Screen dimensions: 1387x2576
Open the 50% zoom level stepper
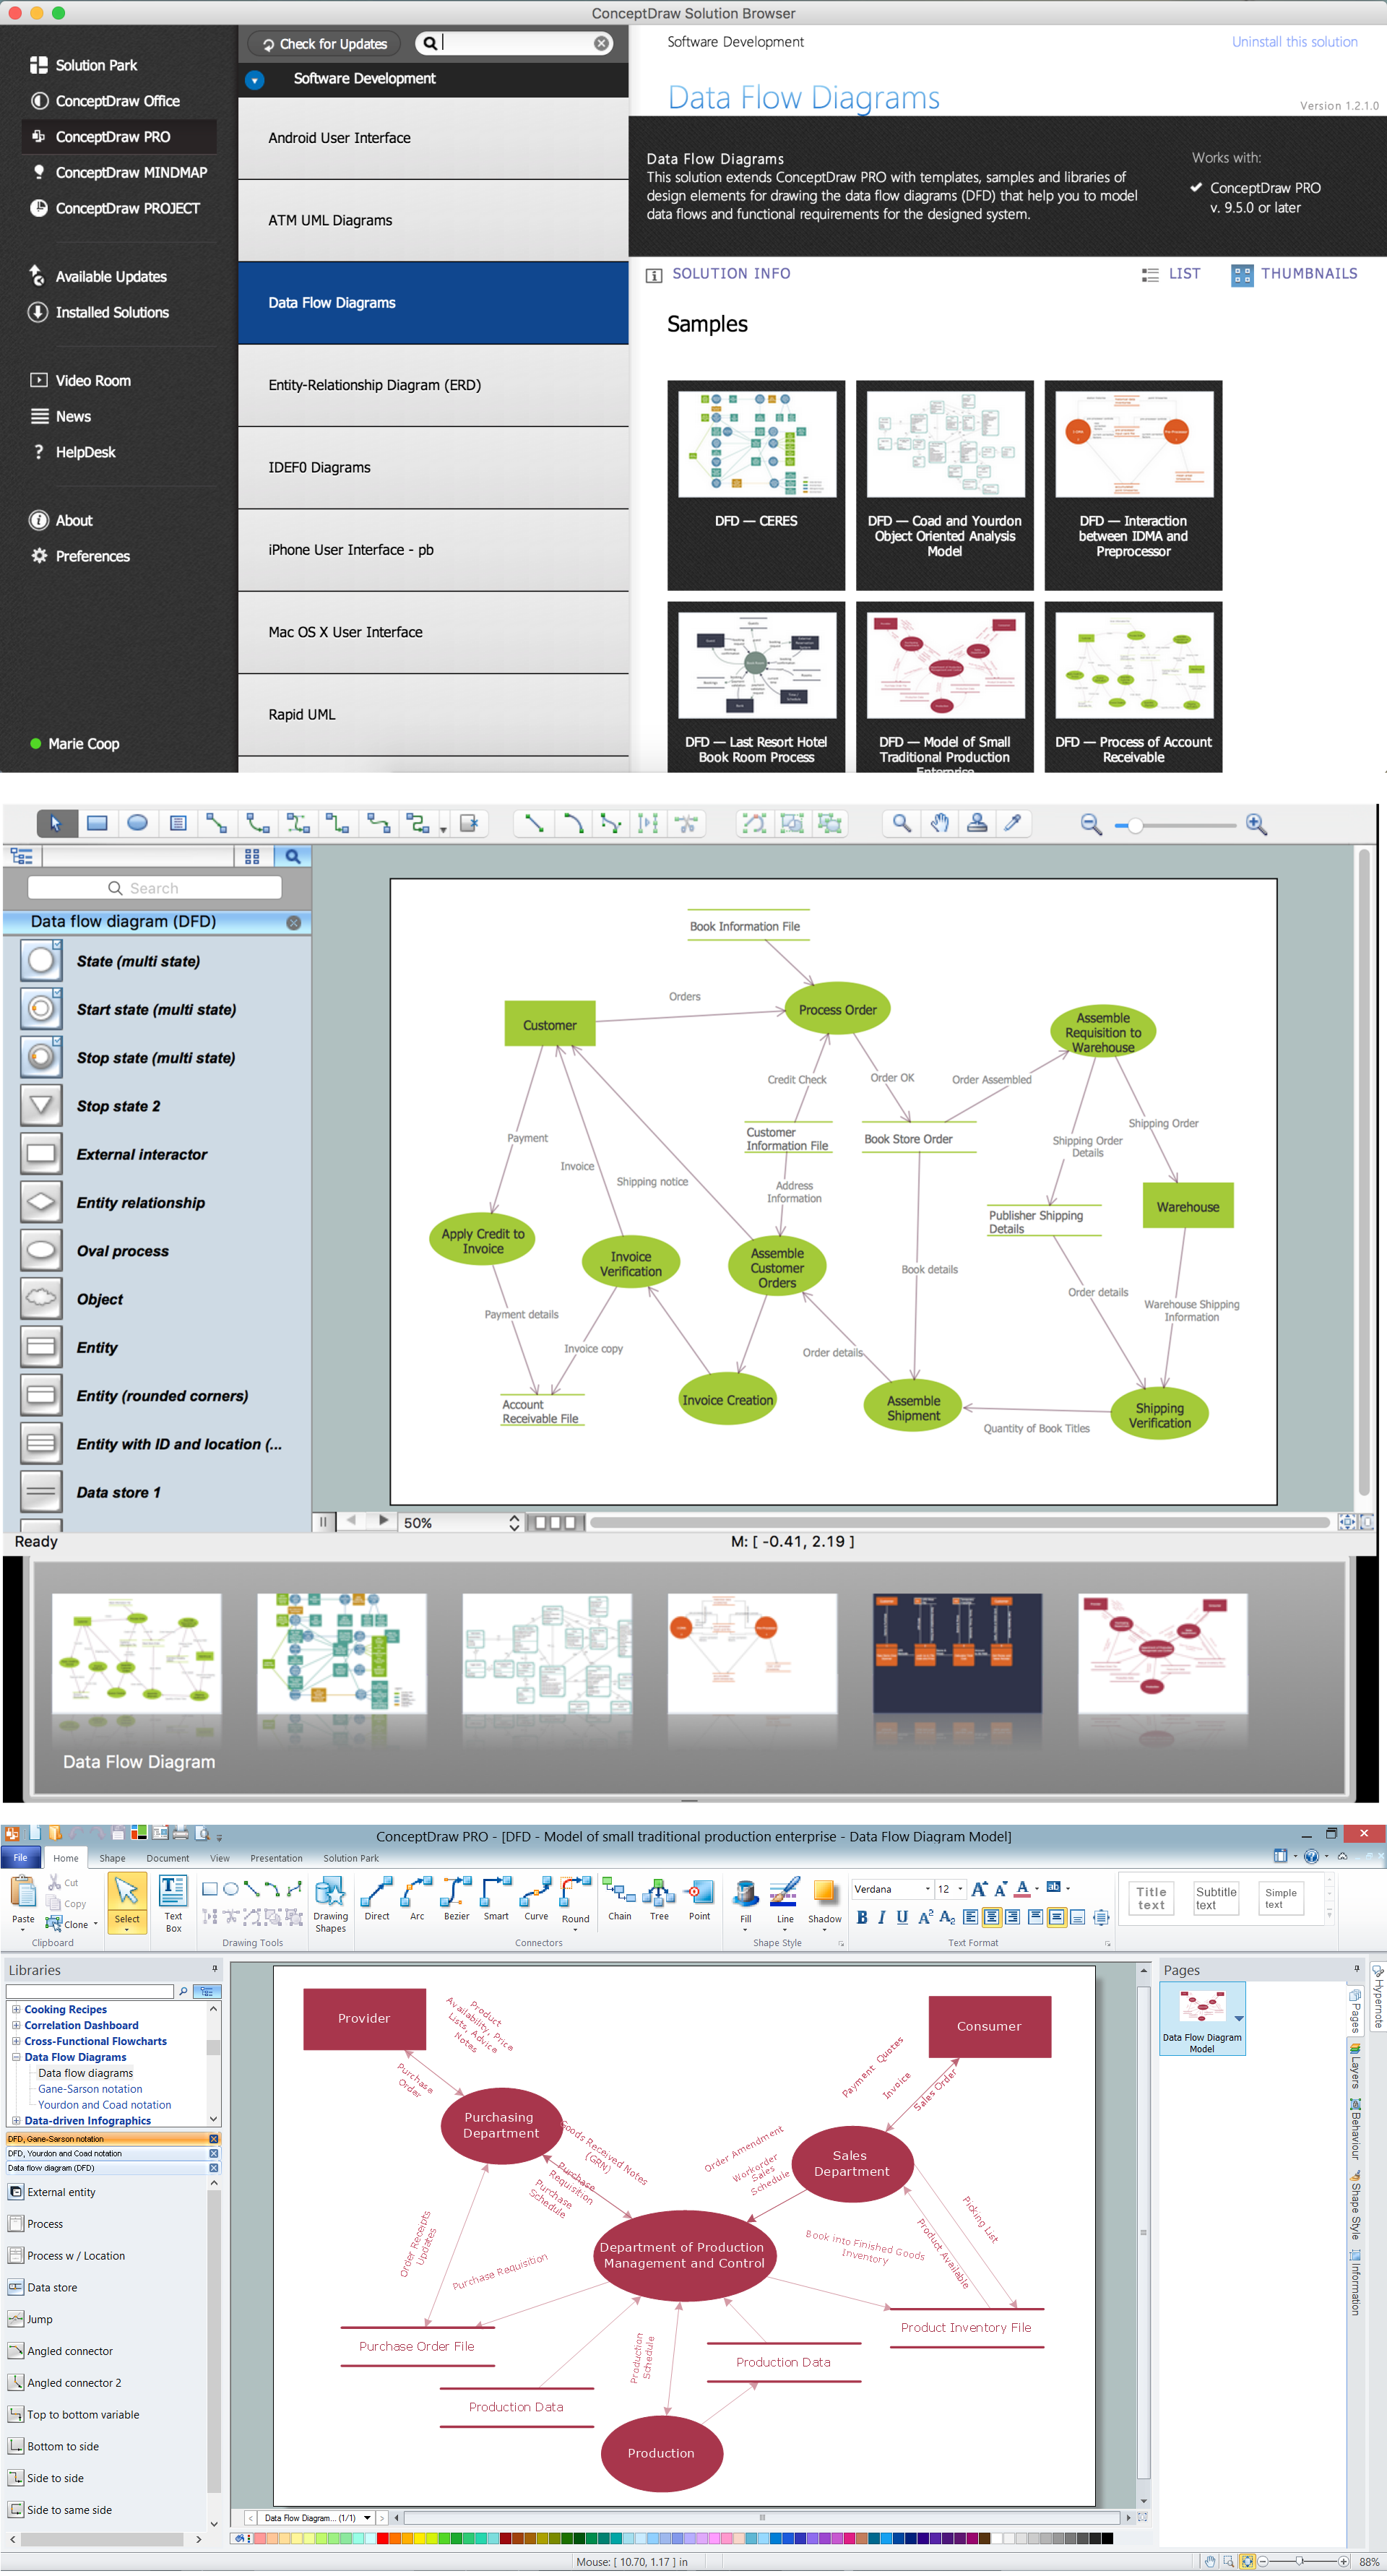514,1522
